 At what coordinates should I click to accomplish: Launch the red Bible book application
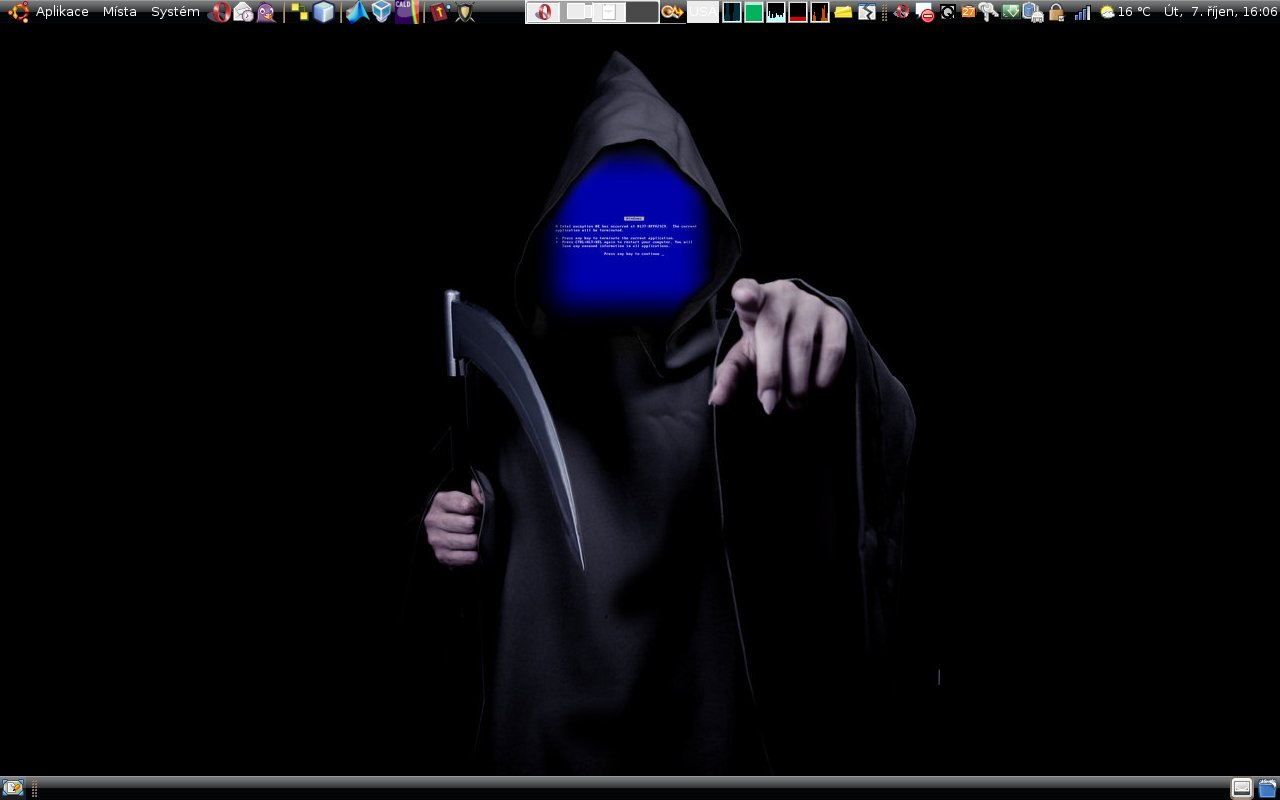point(440,12)
